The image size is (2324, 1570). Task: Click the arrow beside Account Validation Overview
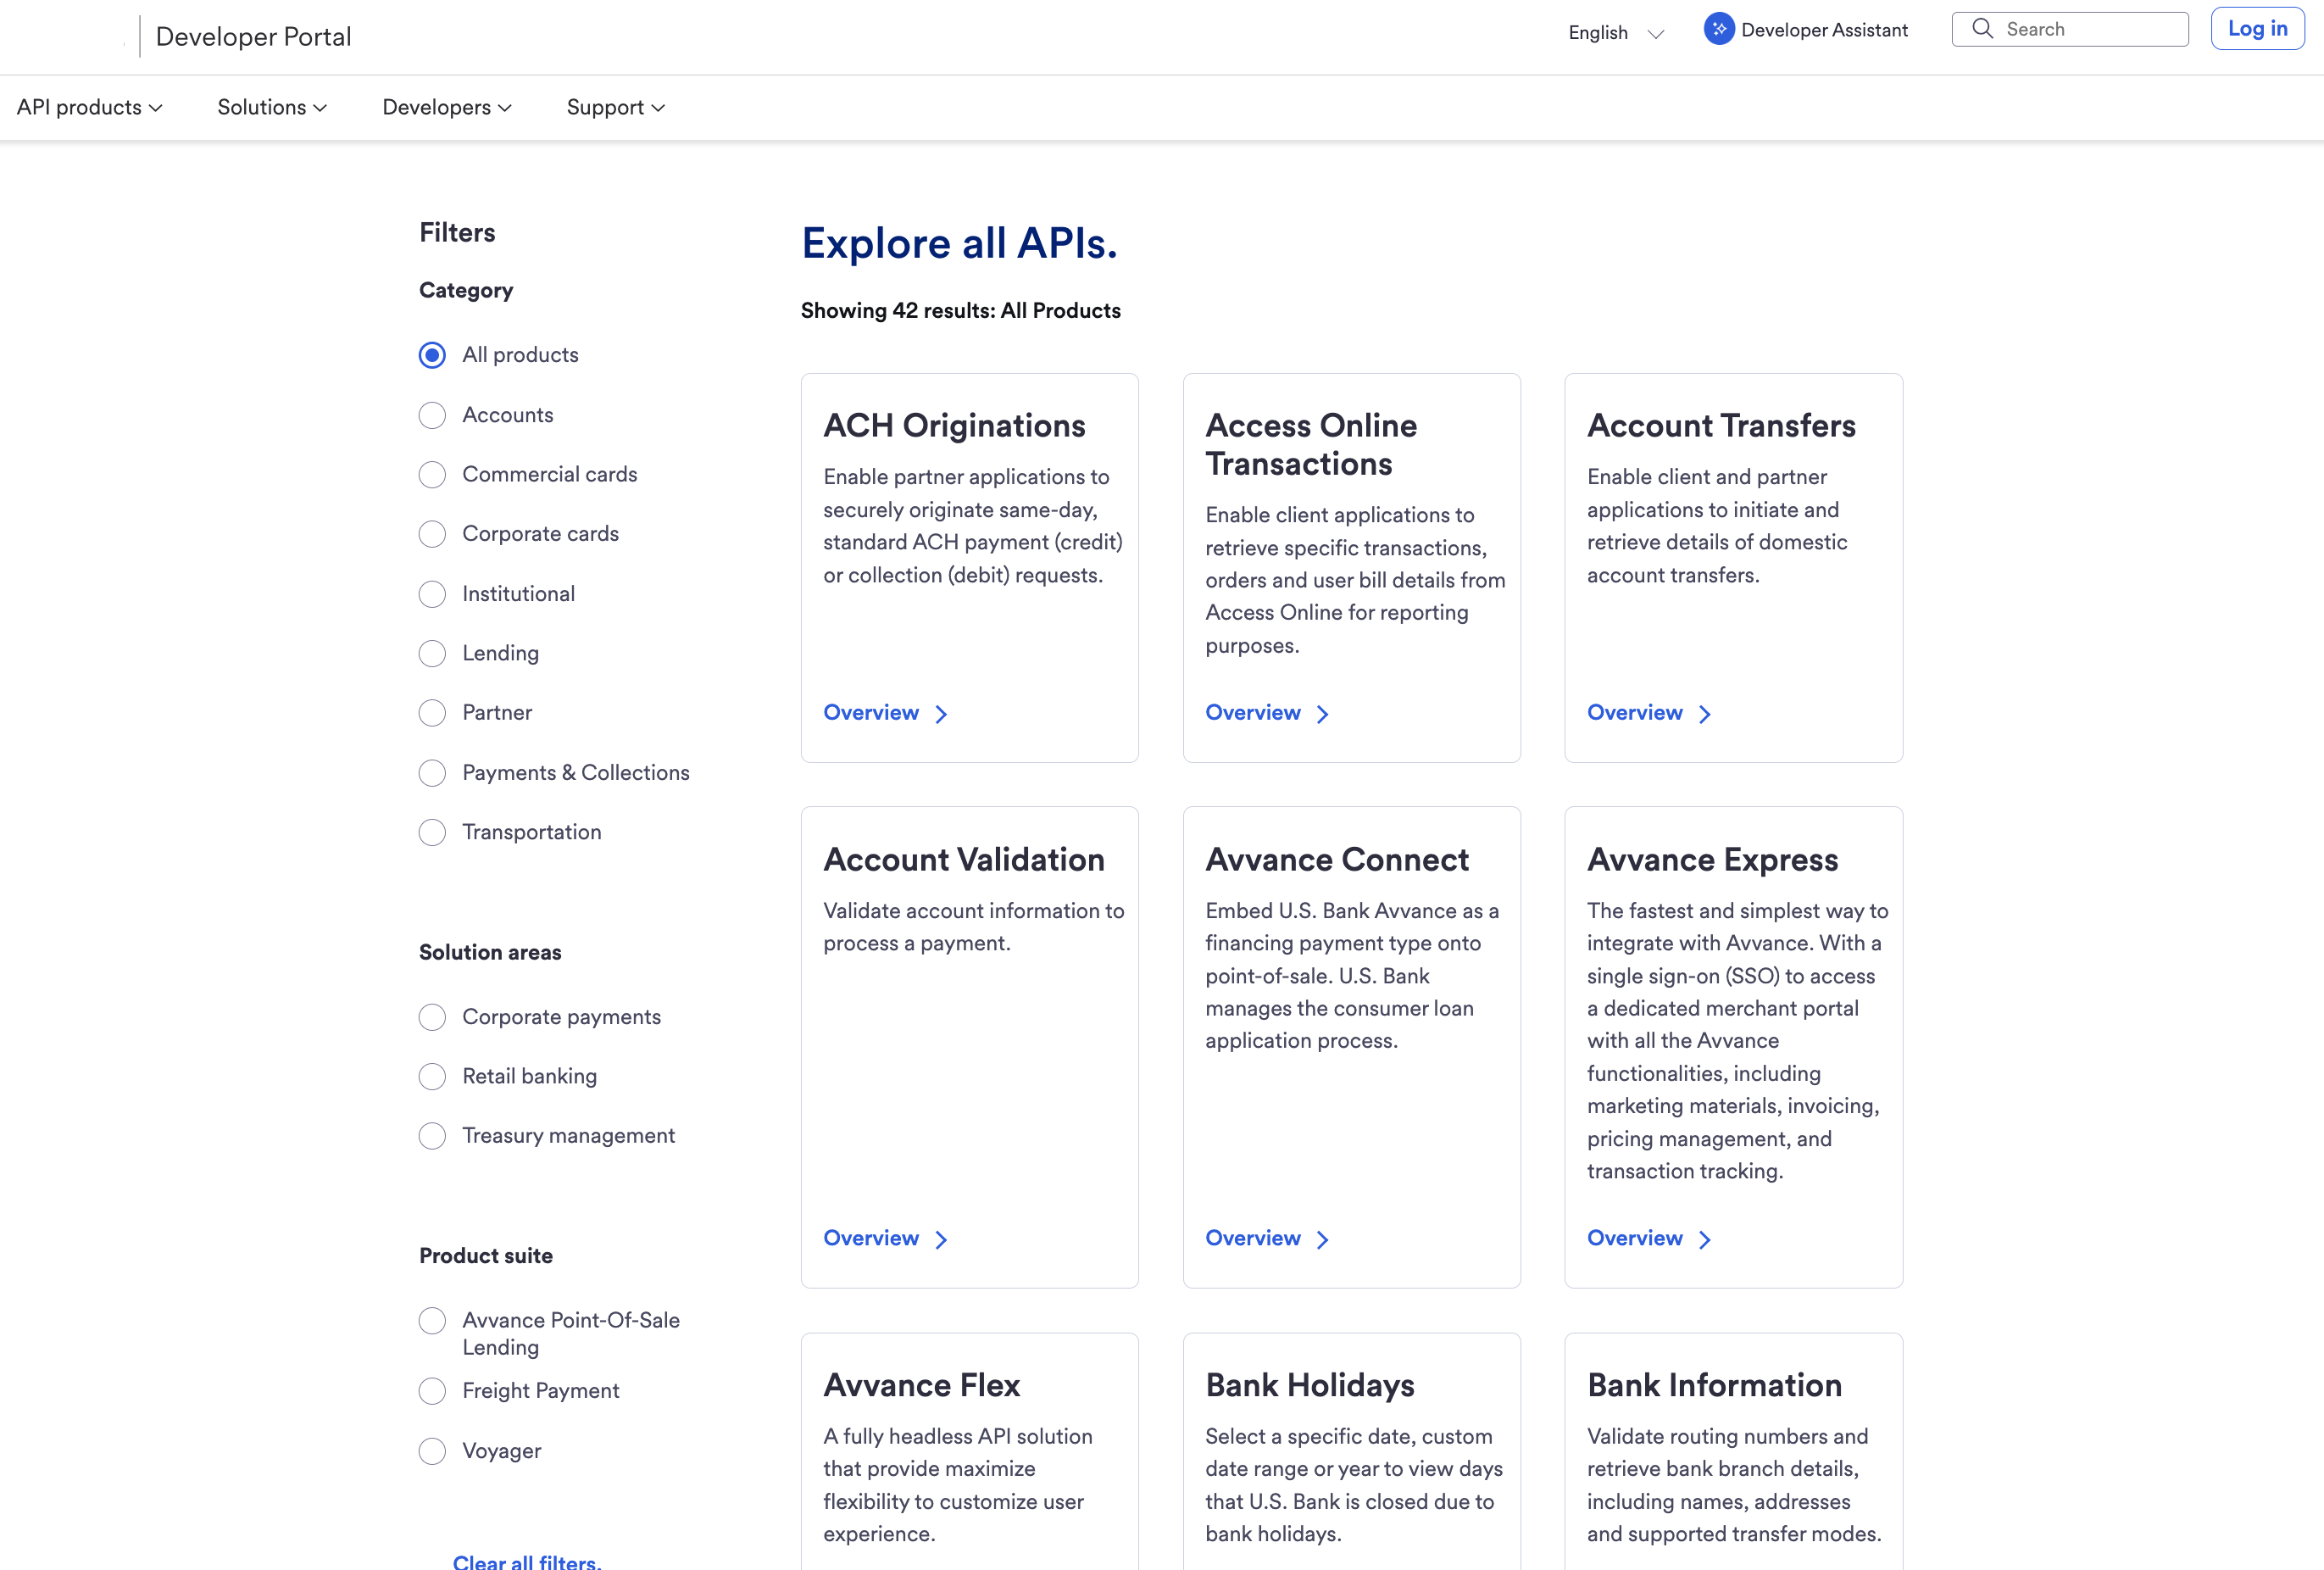click(x=941, y=1240)
